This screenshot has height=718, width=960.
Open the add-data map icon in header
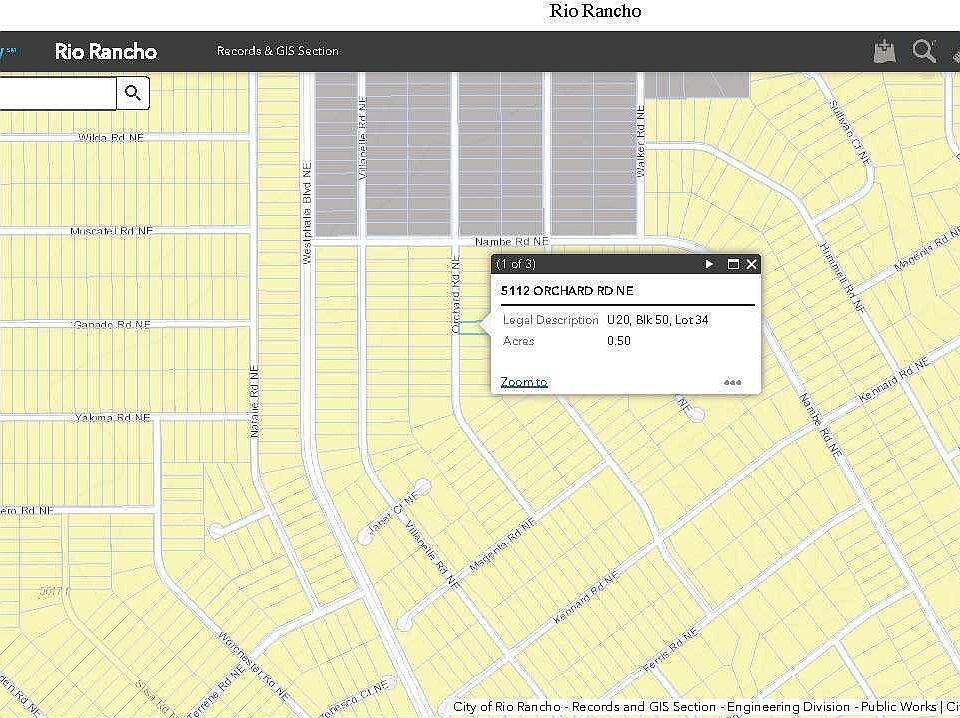coord(884,51)
